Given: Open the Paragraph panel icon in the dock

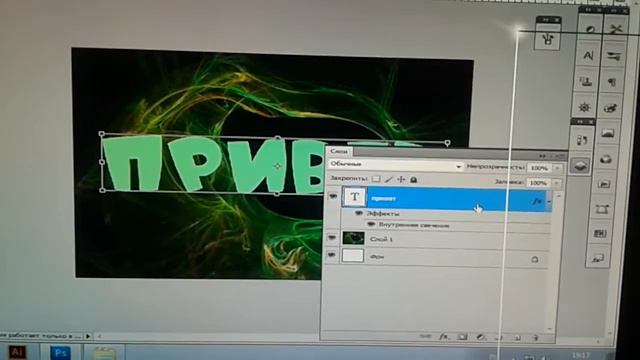Looking at the screenshot, I should (612, 82).
